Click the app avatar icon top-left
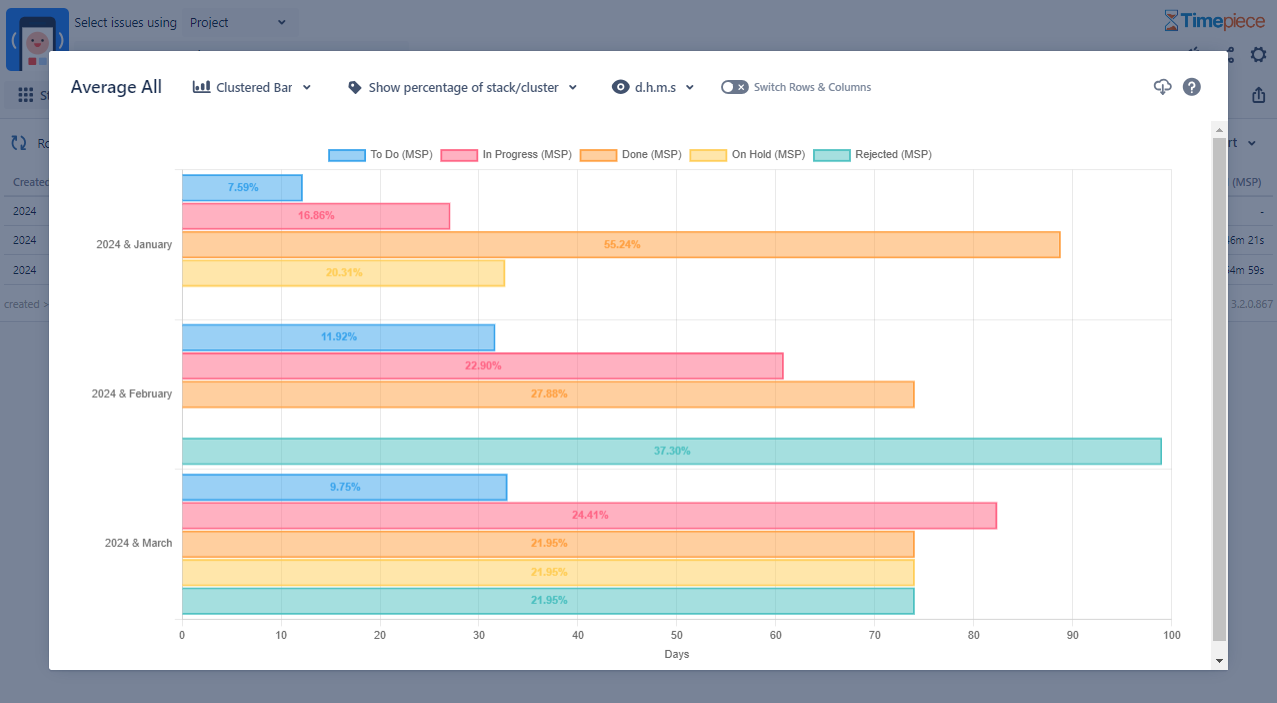 tap(37, 40)
